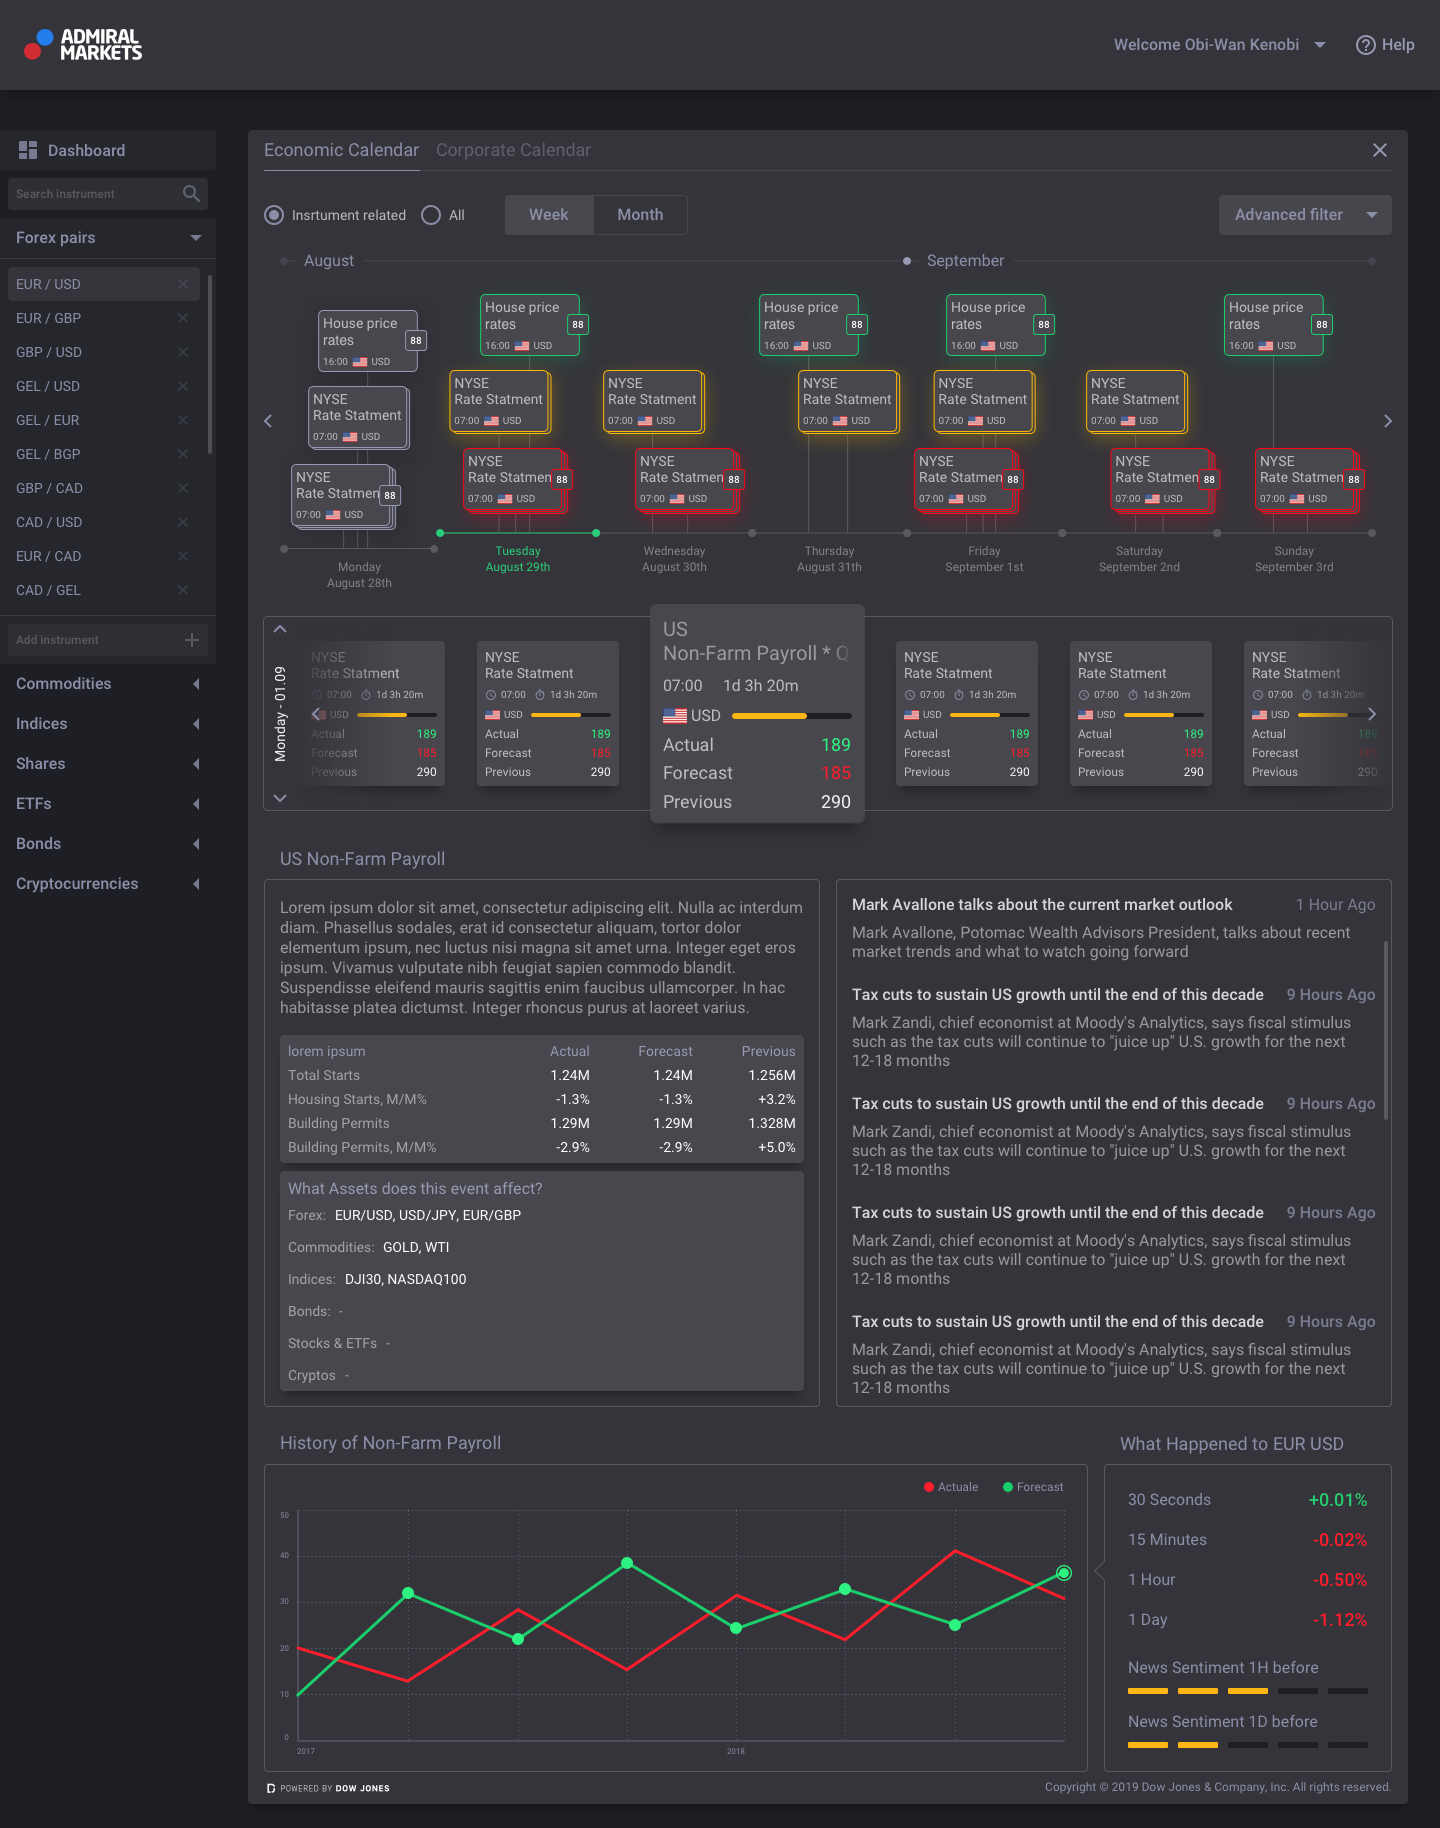The image size is (1440, 1828).
Task: Open the Economic Calendar tab
Action: tap(341, 150)
